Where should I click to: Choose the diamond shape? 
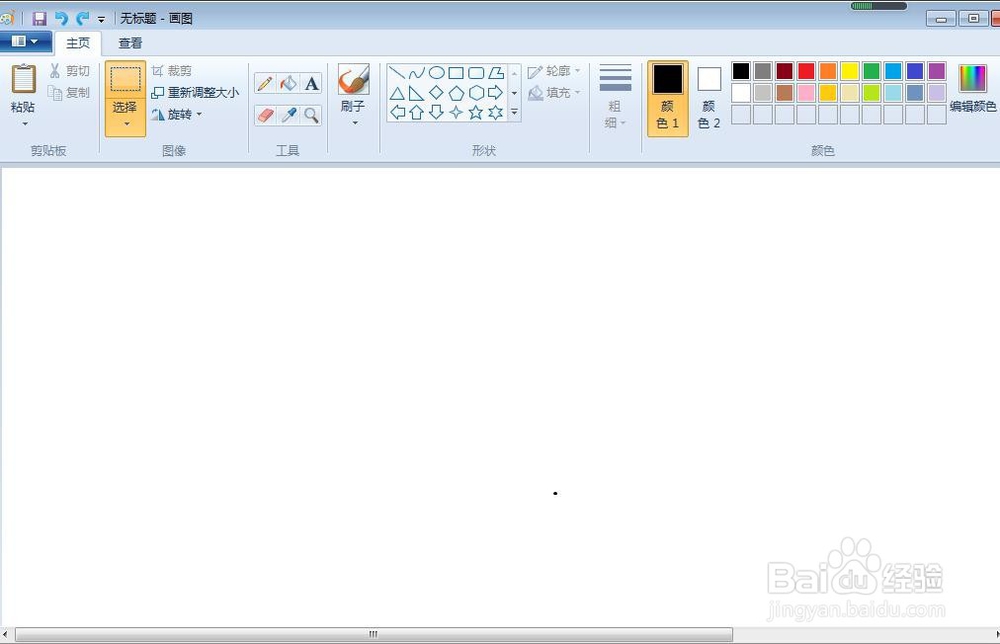(436, 93)
